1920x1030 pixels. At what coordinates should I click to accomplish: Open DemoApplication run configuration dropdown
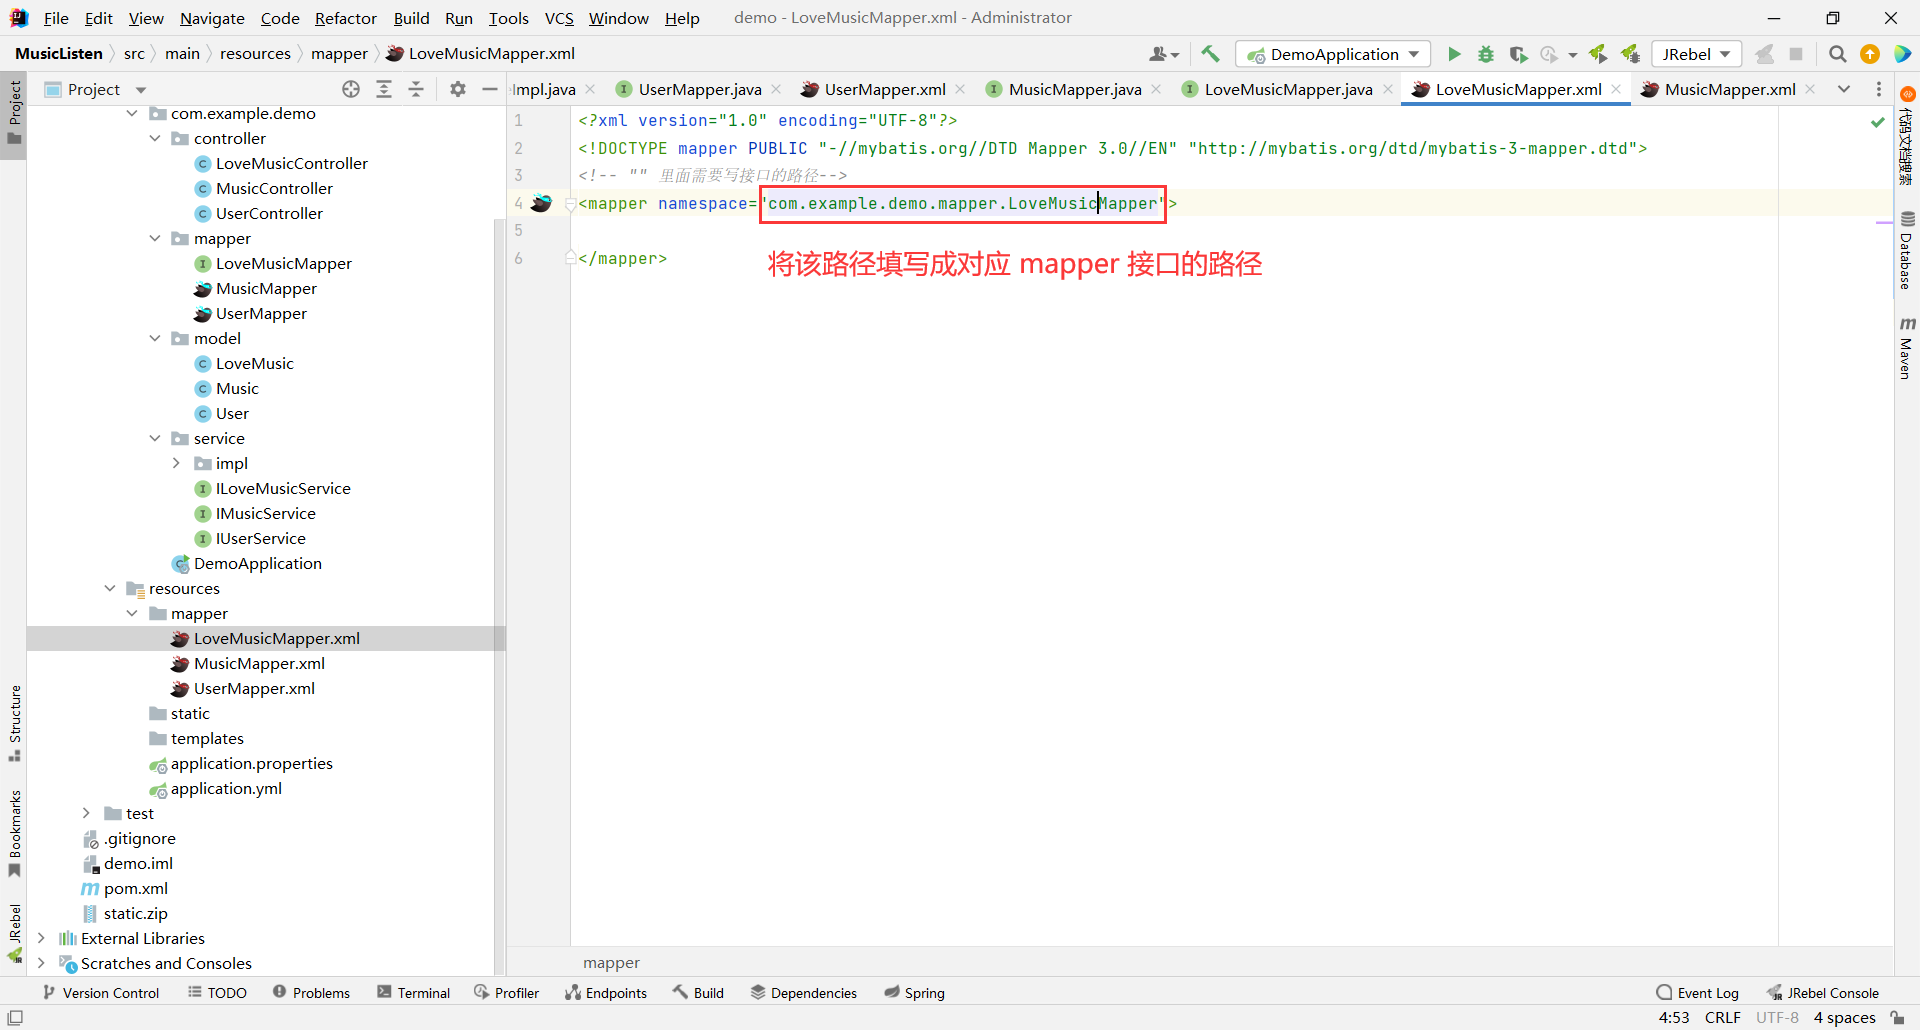coord(1333,54)
